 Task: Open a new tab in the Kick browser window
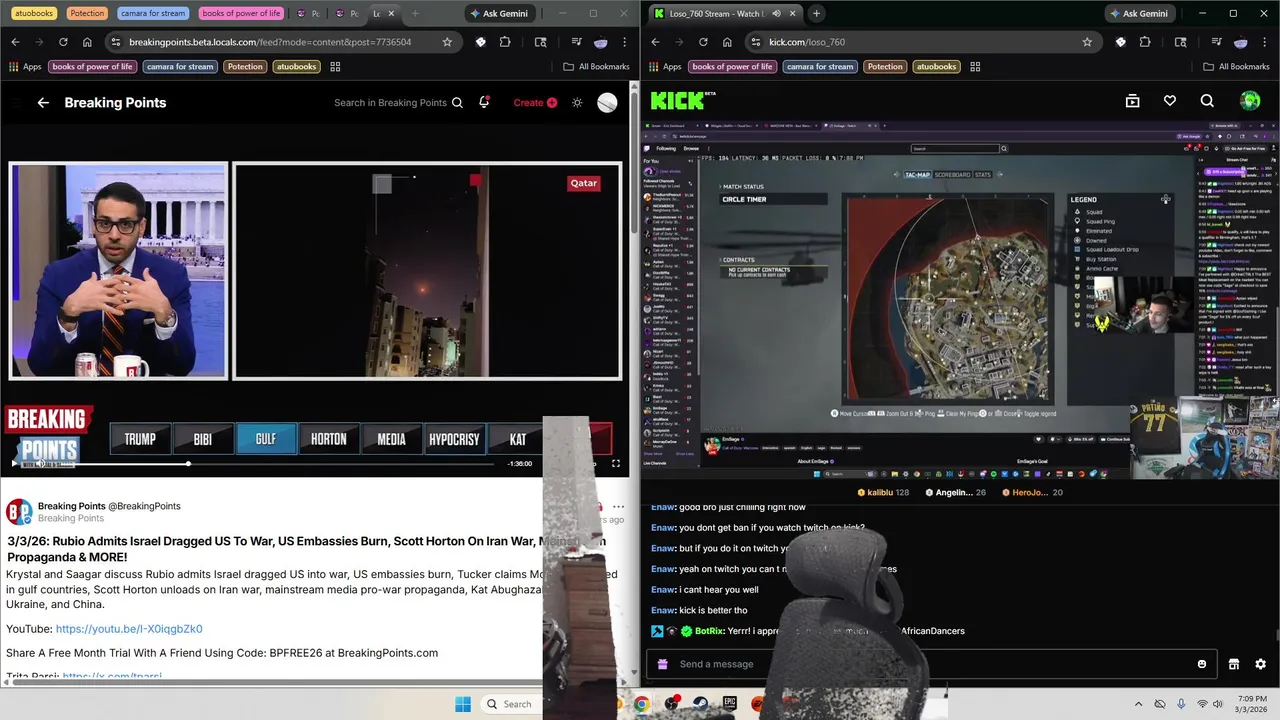point(816,13)
